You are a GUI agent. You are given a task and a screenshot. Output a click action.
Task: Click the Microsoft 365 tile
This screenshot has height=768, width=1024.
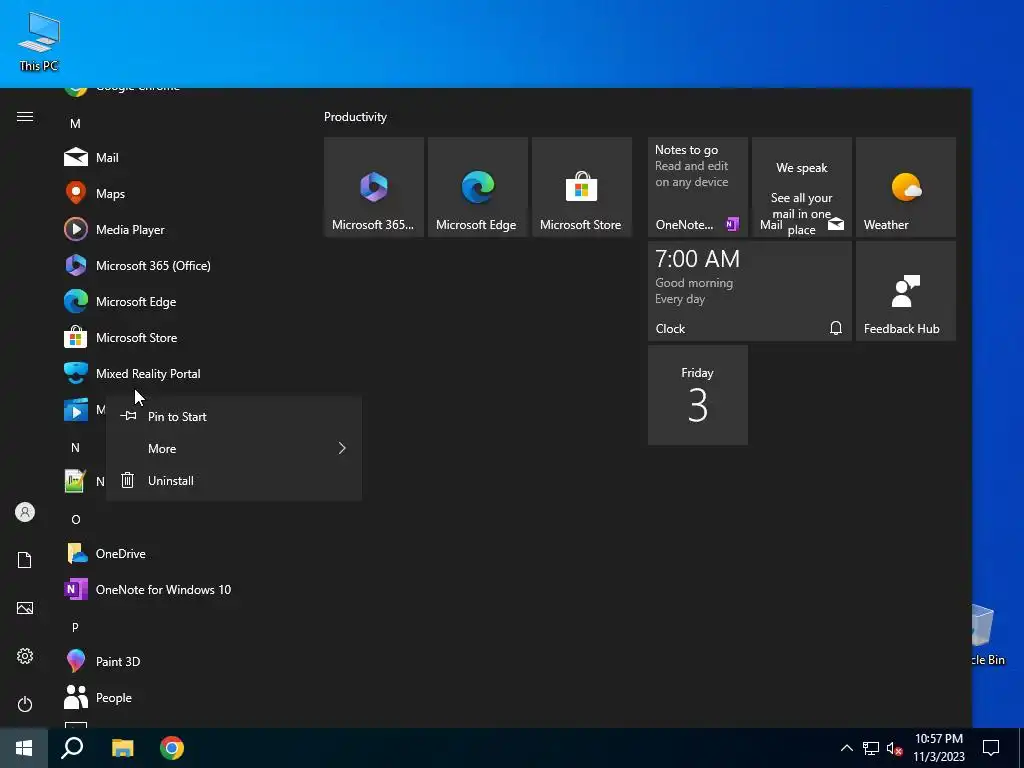pos(374,187)
